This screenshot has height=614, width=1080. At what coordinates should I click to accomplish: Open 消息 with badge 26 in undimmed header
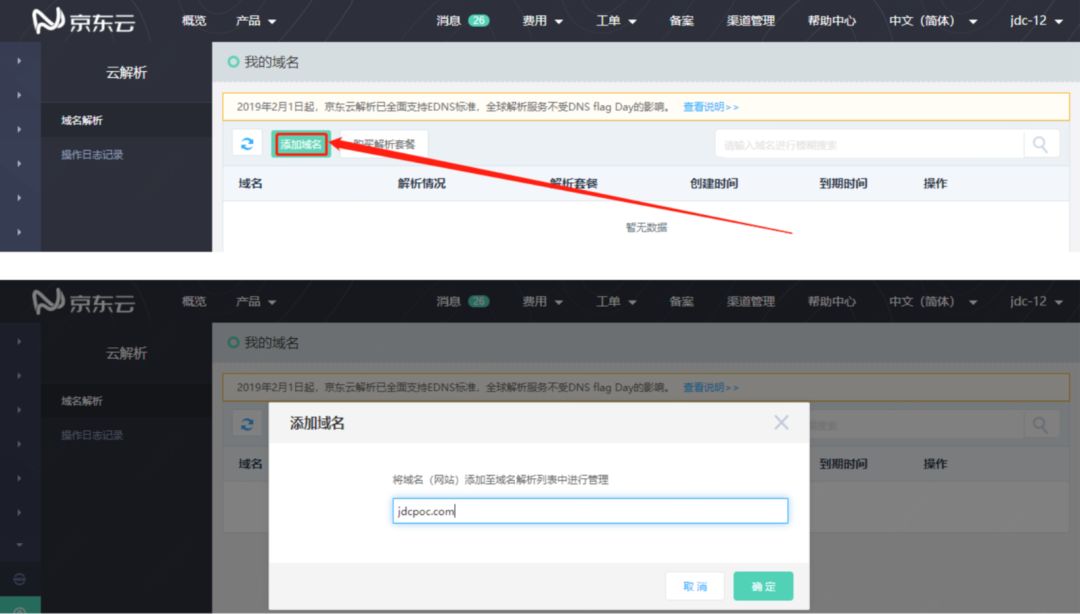pos(462,21)
